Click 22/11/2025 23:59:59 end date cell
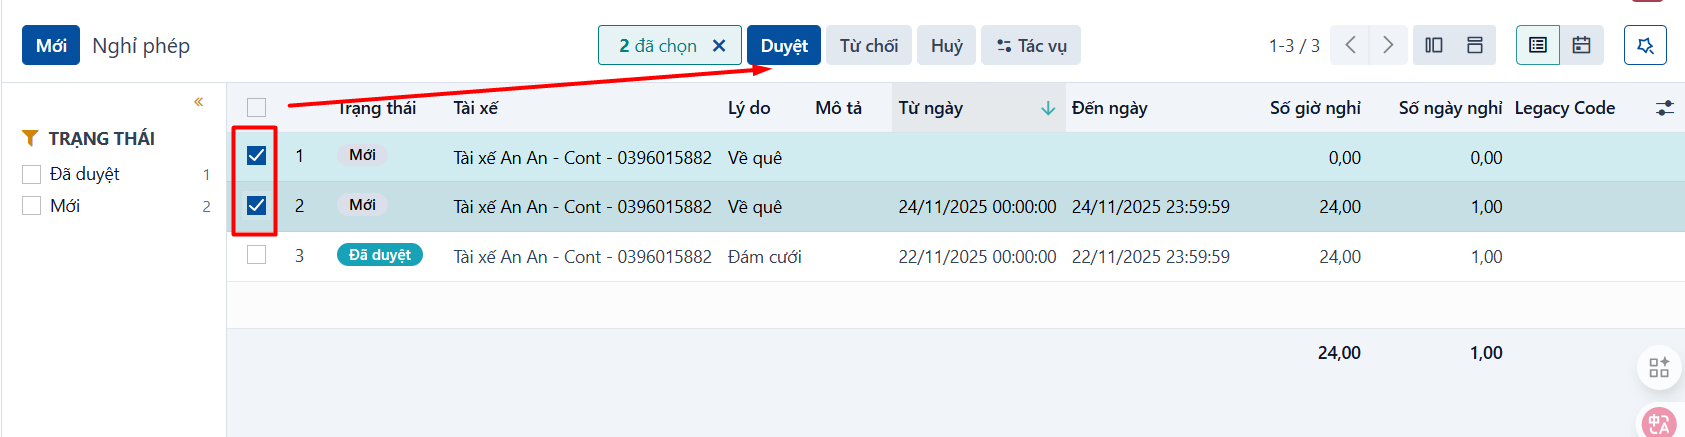Screen dimensions: 1685x437 [x=1151, y=257]
